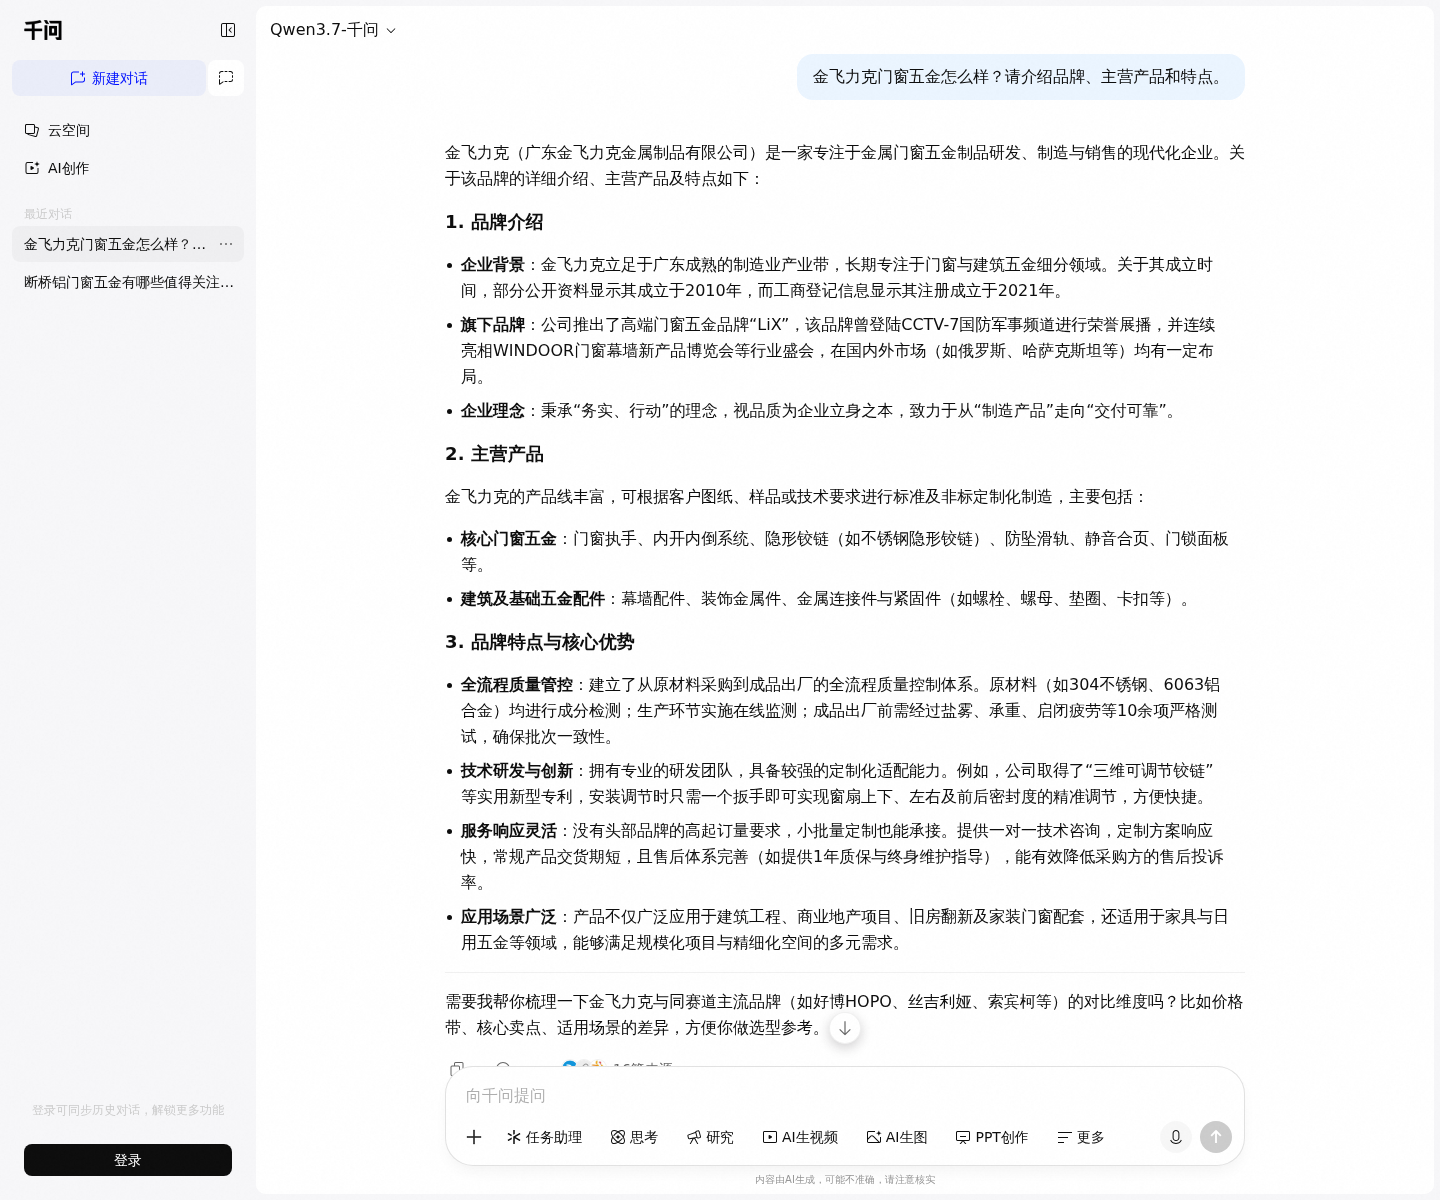Image resolution: width=1440 pixels, height=1200 pixels.
Task: Open the three-dot menu on 金飞力克 conversation
Action: tap(226, 244)
